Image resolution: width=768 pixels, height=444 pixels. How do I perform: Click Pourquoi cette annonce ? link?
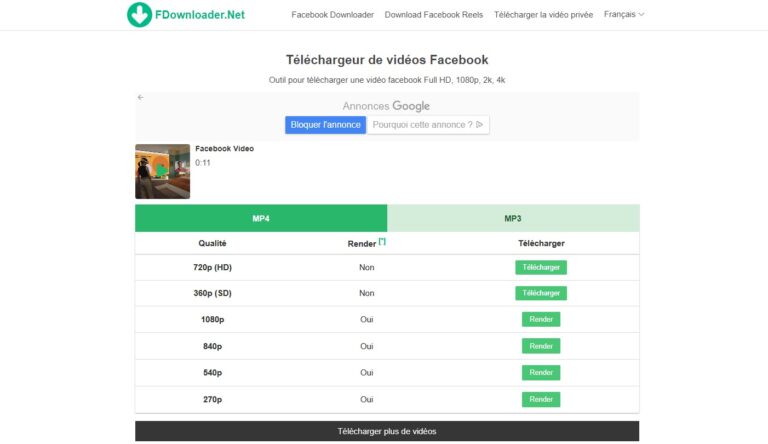pos(428,124)
